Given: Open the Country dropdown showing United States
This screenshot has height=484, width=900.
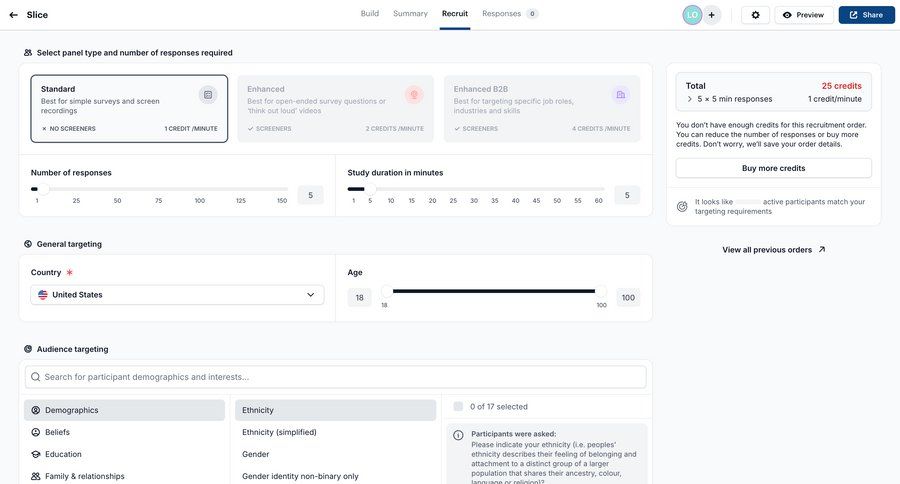Looking at the screenshot, I should (177, 295).
